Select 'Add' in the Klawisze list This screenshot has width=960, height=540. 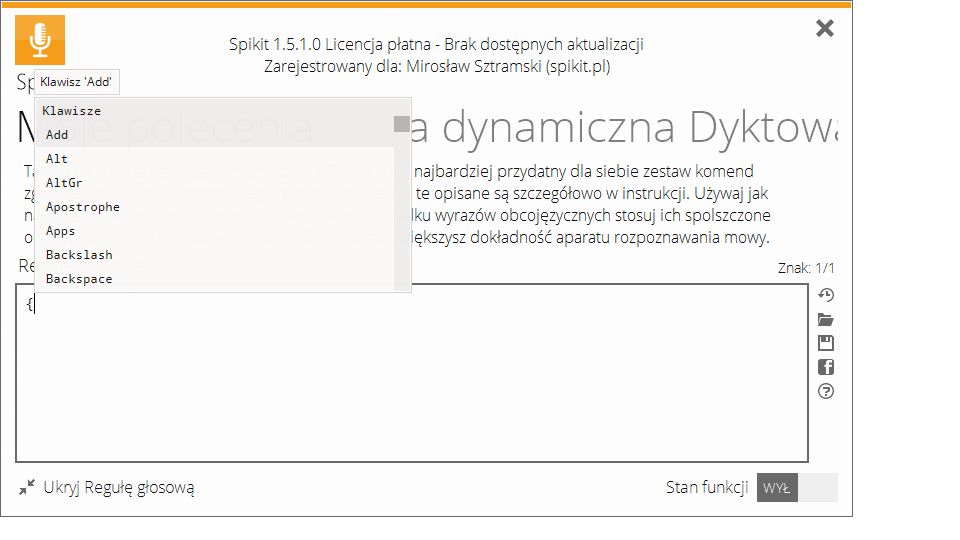215,135
